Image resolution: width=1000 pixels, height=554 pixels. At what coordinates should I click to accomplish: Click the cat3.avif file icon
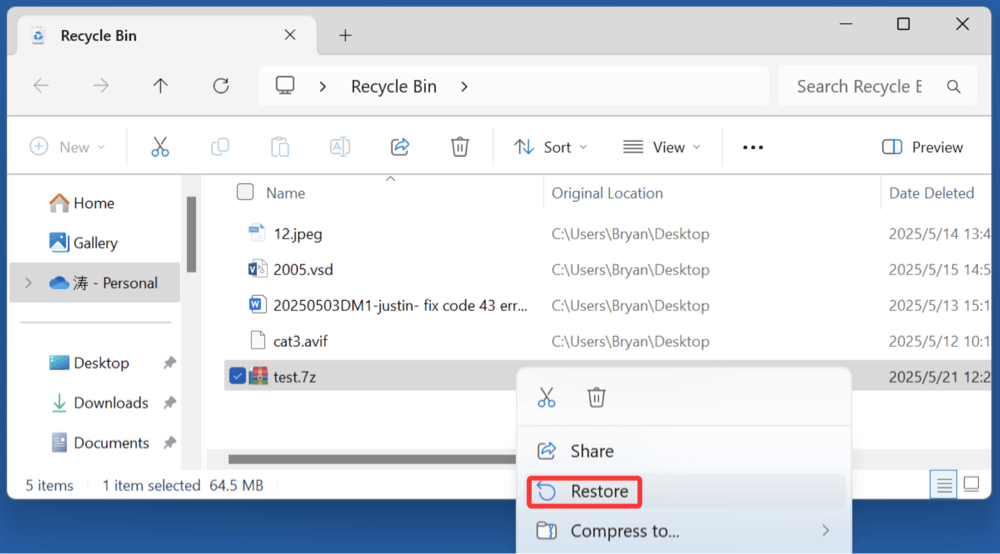pyautogui.click(x=258, y=340)
